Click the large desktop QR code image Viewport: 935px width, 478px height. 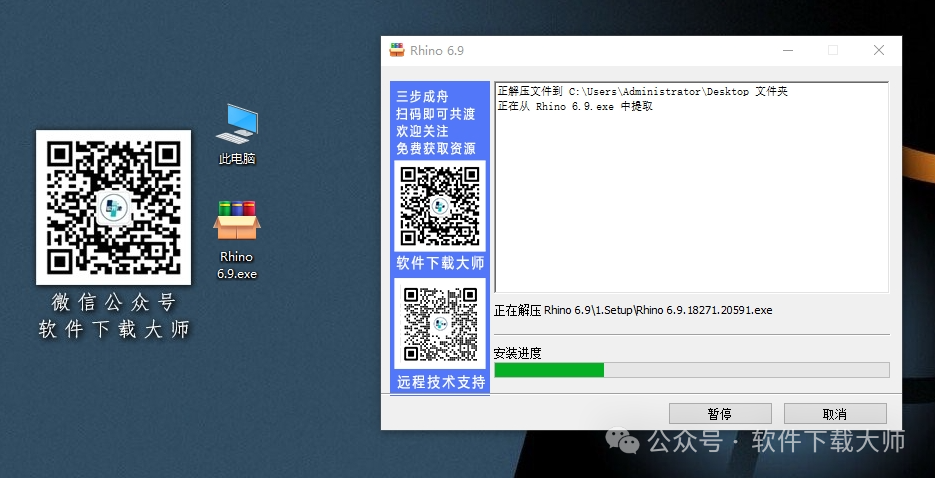[113, 207]
